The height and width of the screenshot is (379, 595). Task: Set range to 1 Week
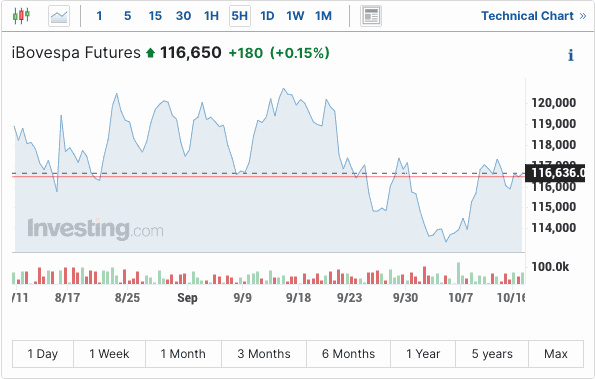[109, 354]
